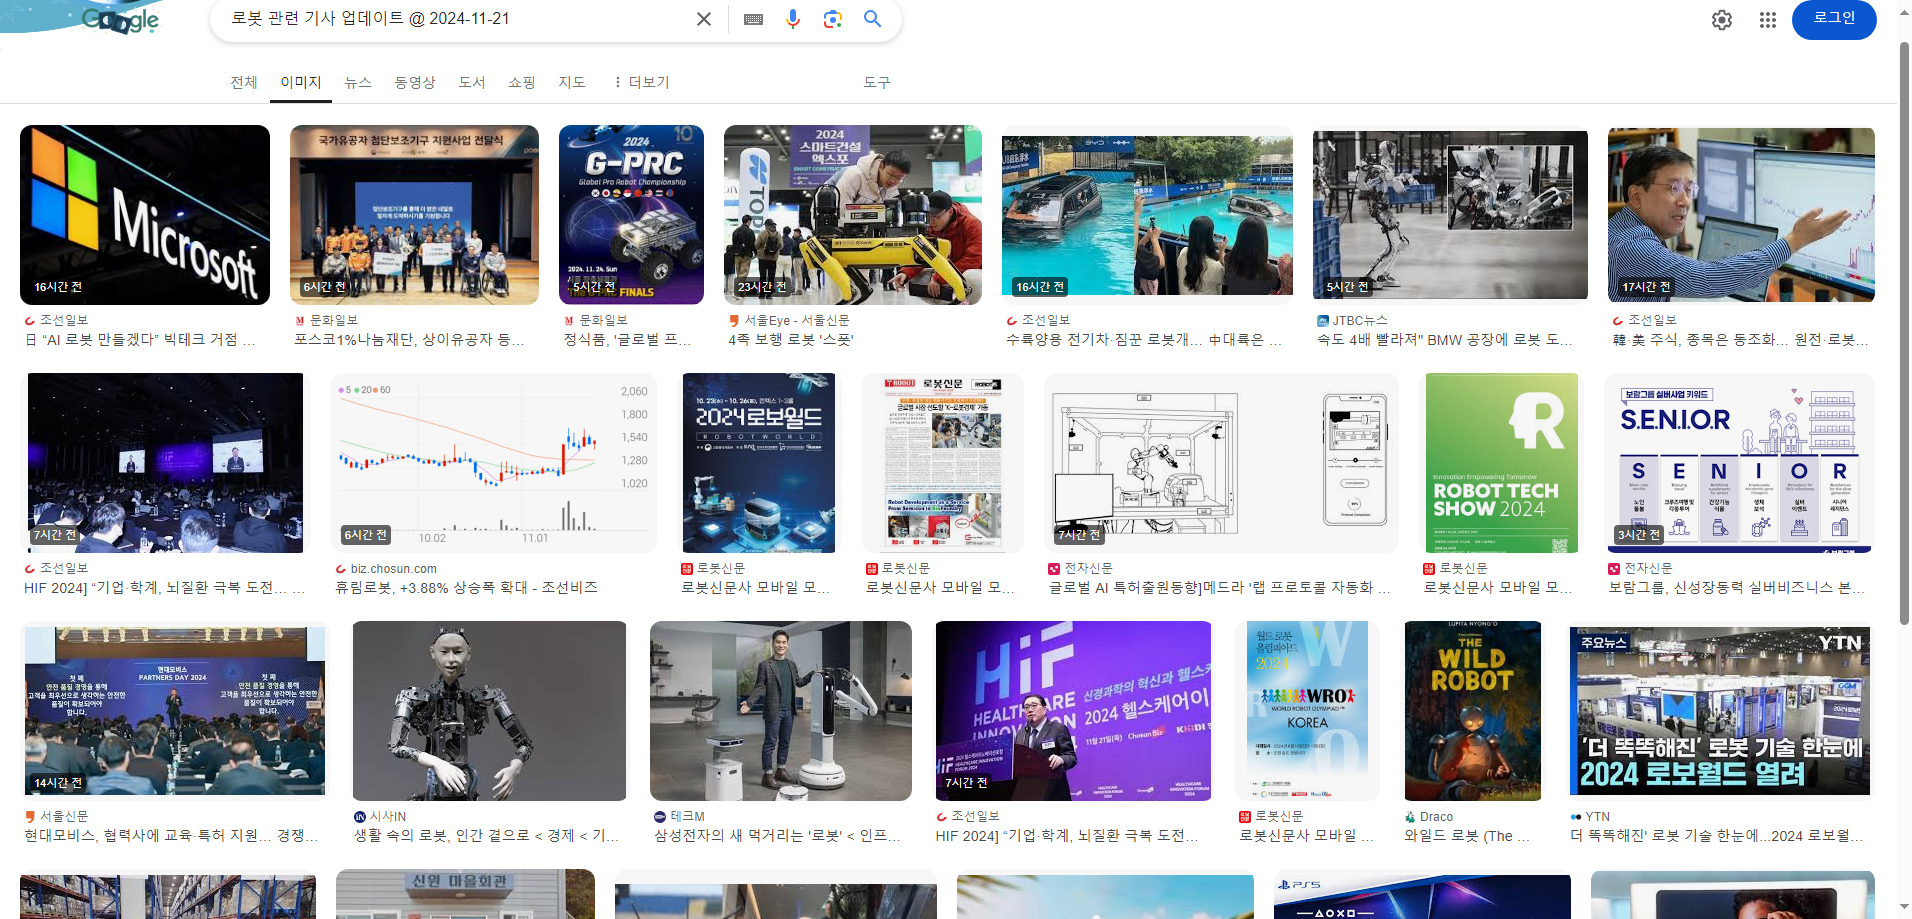Open the G-PRC championship poster image
Screen dimensions: 1912x919
[x=631, y=215]
